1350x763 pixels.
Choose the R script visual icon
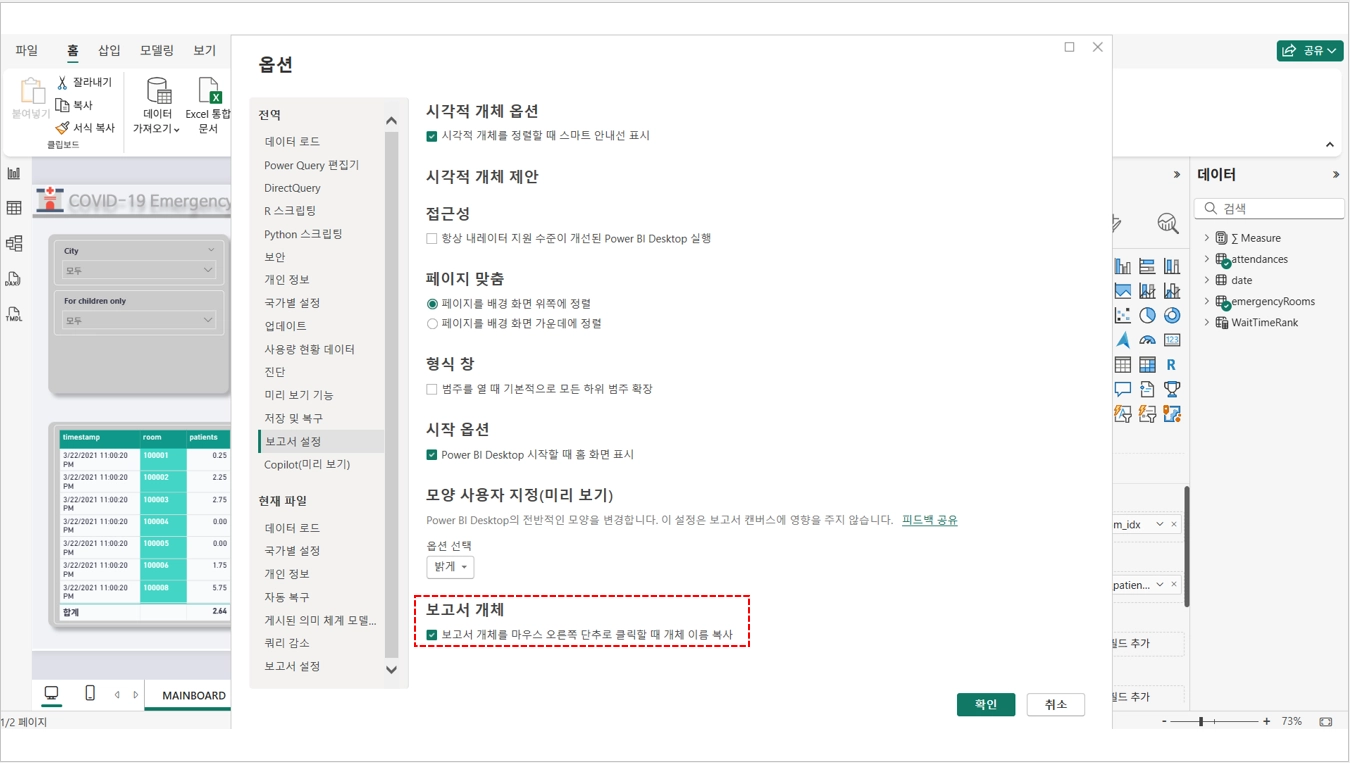tap(1171, 365)
